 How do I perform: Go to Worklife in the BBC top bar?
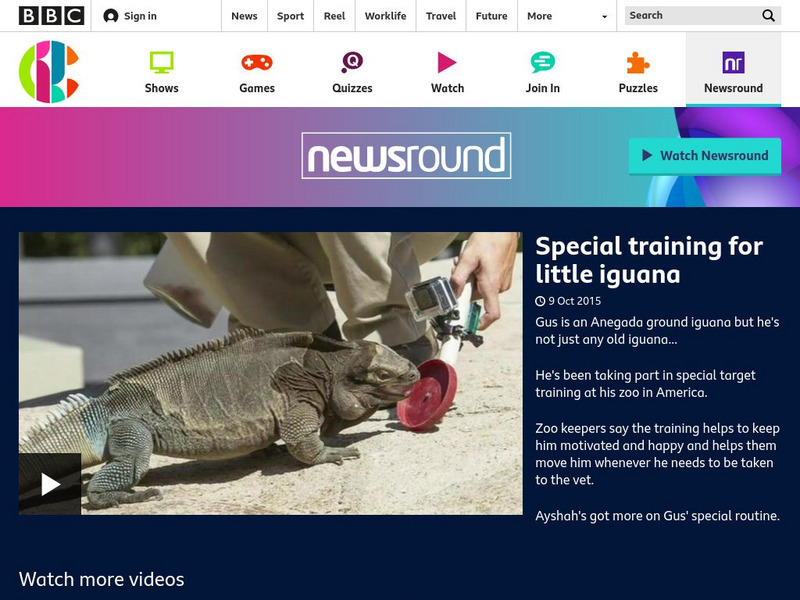coord(385,16)
